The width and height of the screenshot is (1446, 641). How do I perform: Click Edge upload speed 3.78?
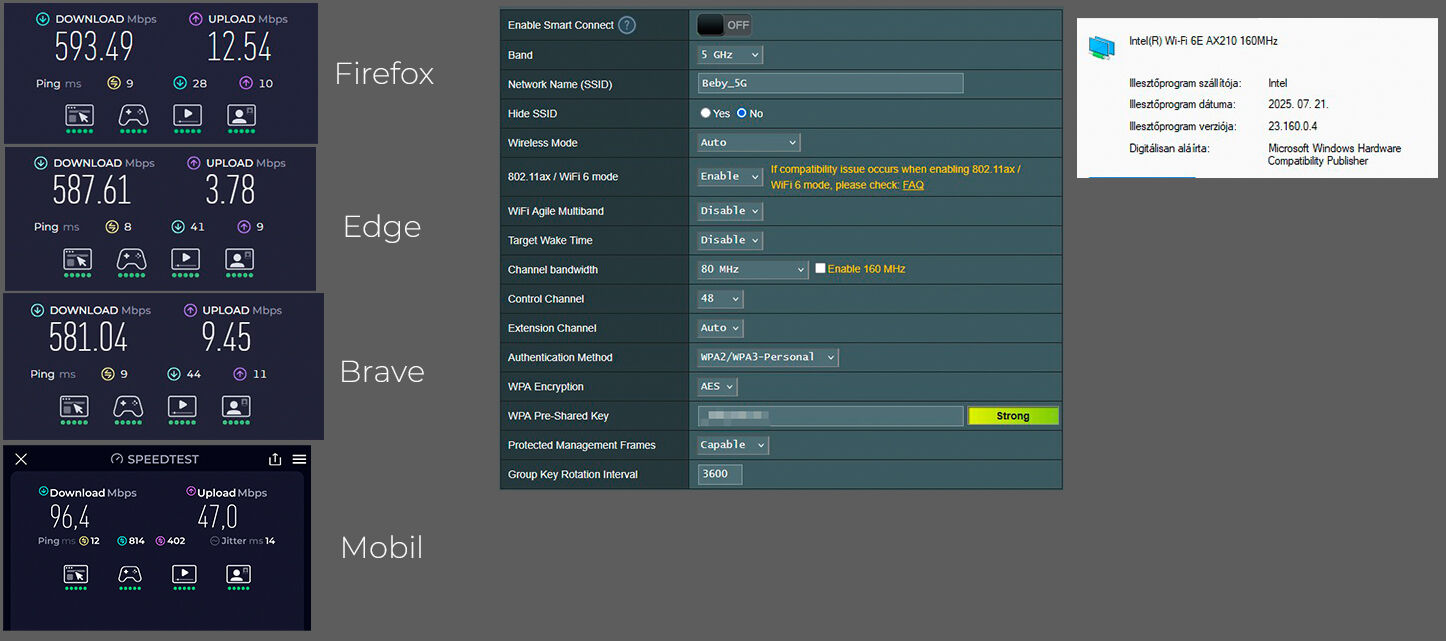click(231, 190)
